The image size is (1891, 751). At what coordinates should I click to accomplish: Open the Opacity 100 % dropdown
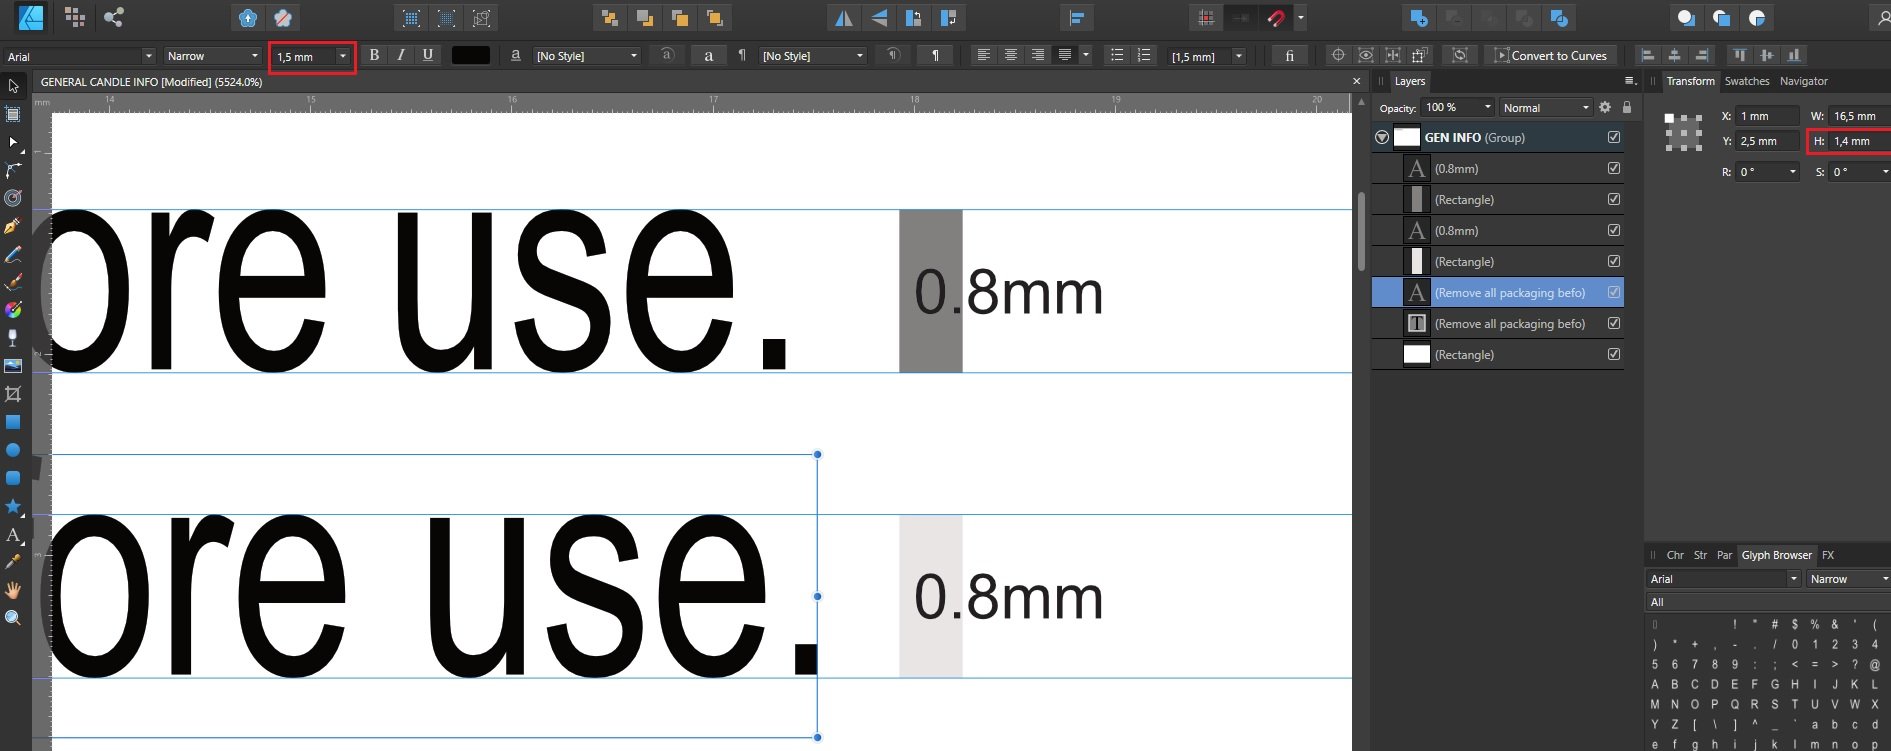(x=1488, y=107)
